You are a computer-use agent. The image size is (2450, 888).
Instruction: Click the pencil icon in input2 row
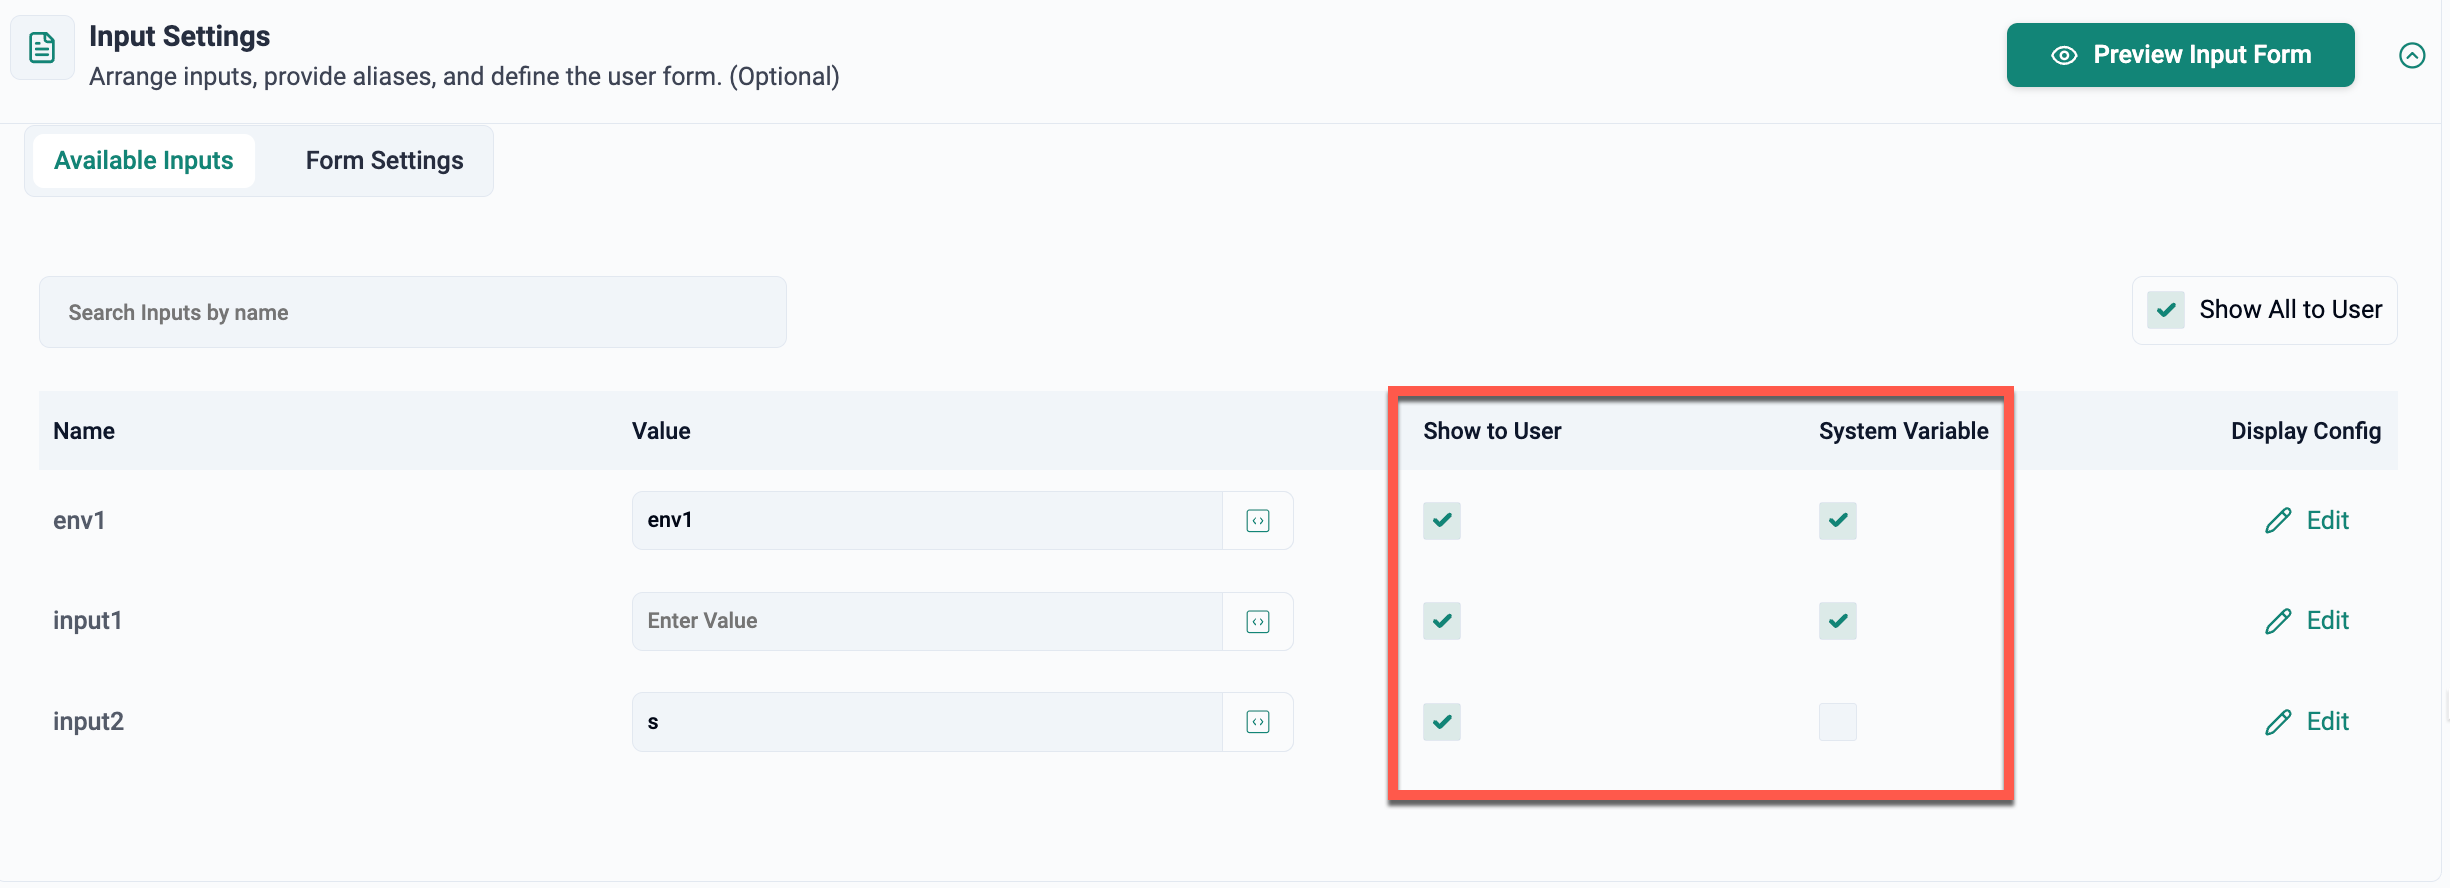(x=2278, y=722)
